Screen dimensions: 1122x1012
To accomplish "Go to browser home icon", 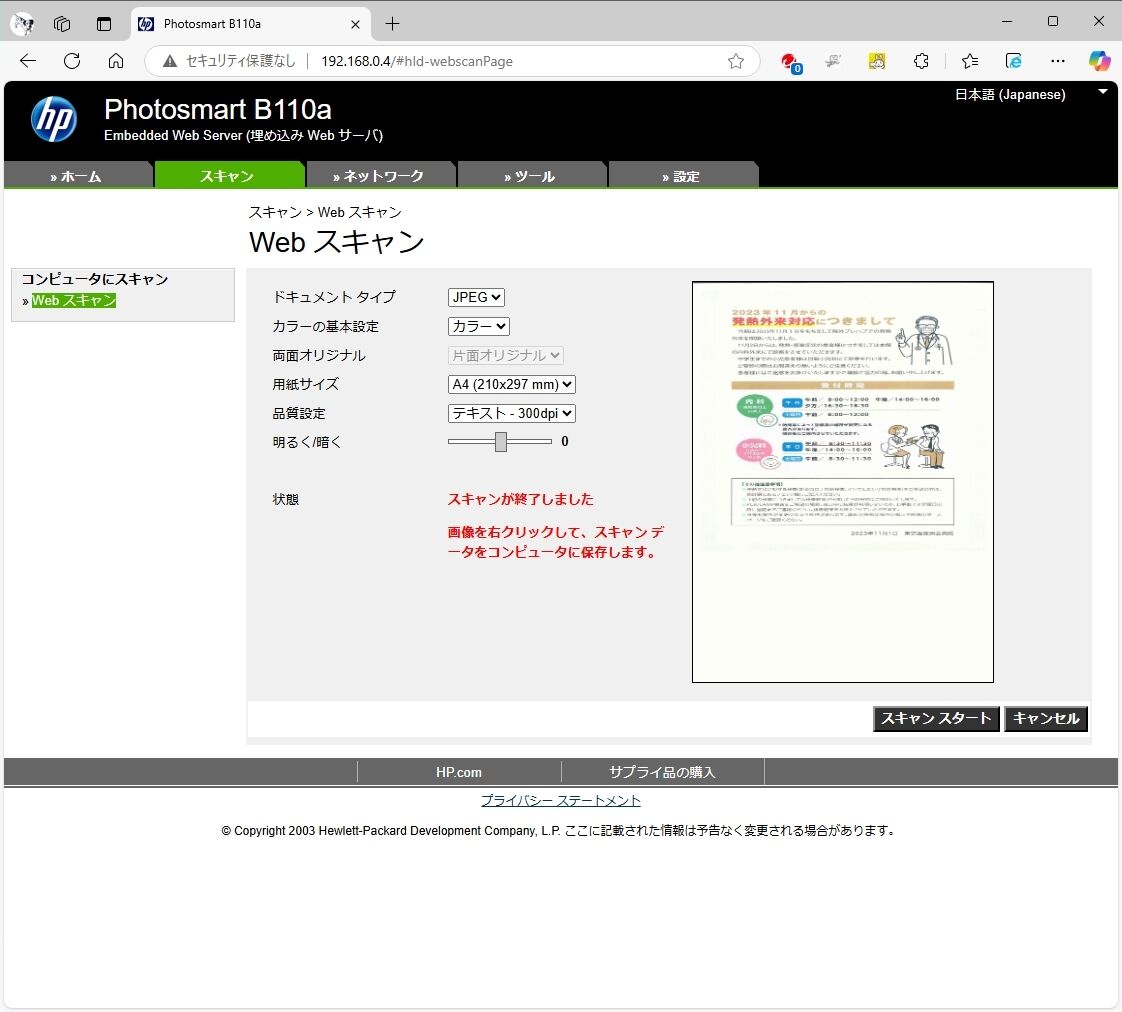I will pyautogui.click(x=116, y=61).
